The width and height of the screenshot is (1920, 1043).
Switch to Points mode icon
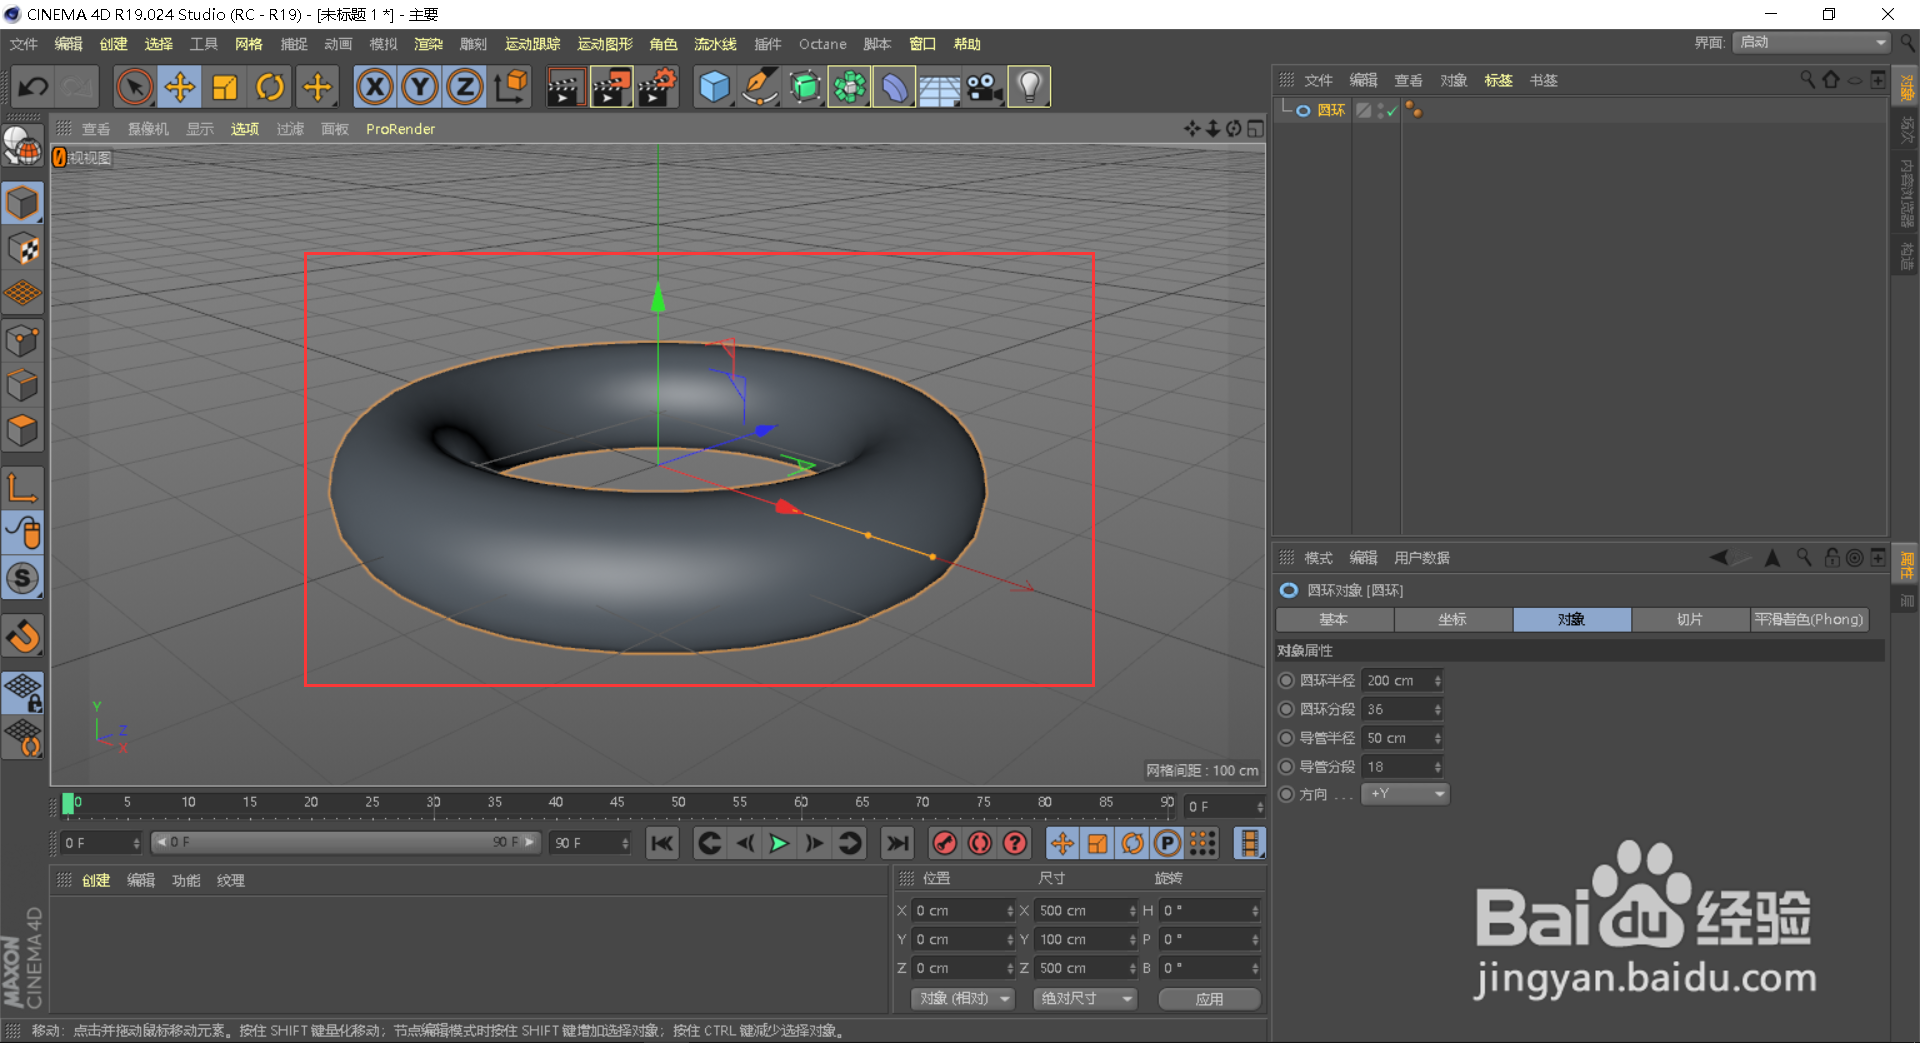[22, 341]
